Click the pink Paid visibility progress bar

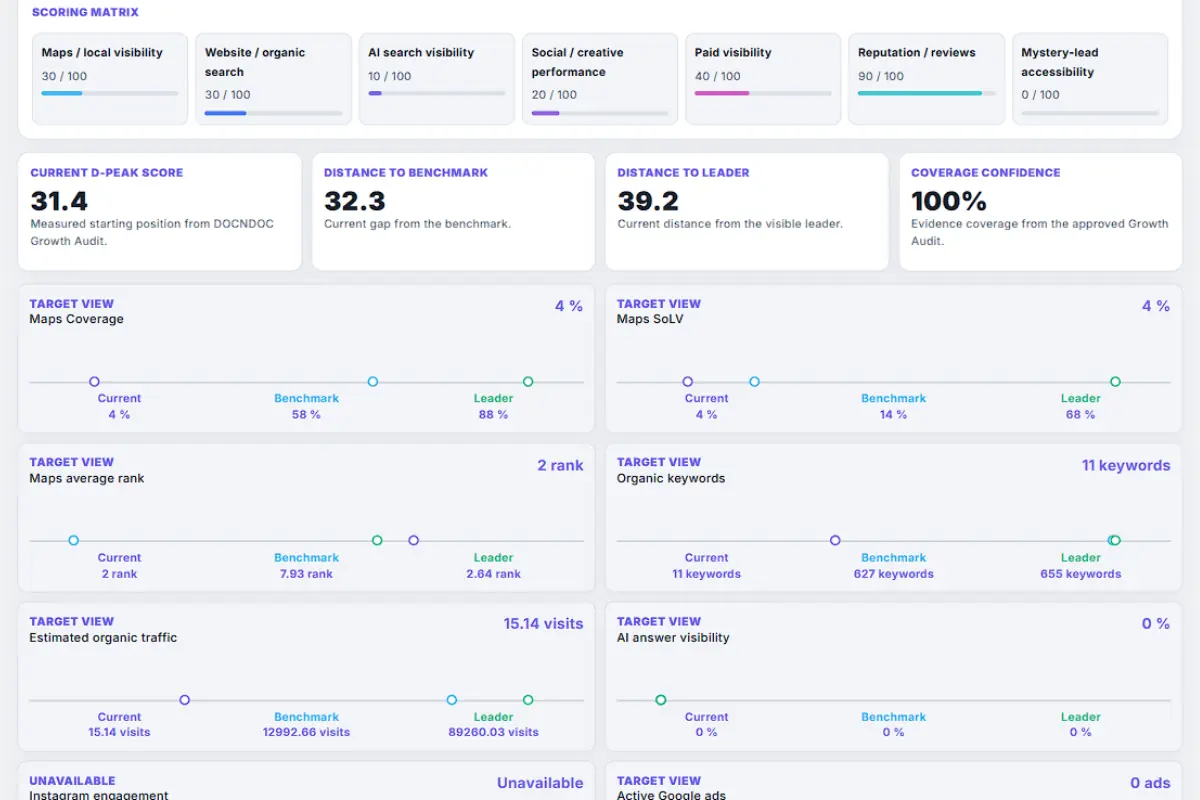coord(763,94)
